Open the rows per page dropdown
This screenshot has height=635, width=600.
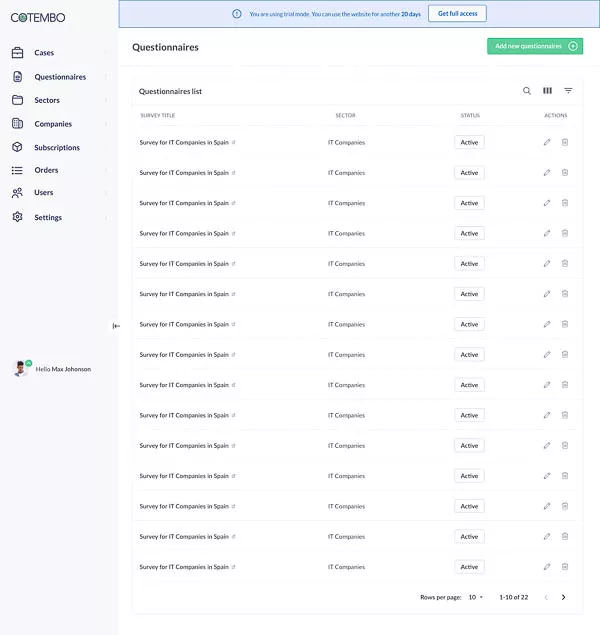[x=476, y=597]
